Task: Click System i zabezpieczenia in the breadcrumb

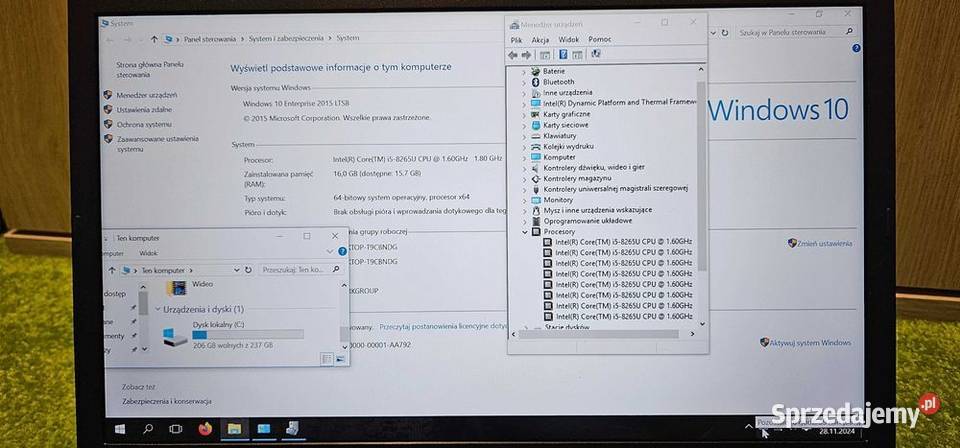Action: tap(285, 38)
